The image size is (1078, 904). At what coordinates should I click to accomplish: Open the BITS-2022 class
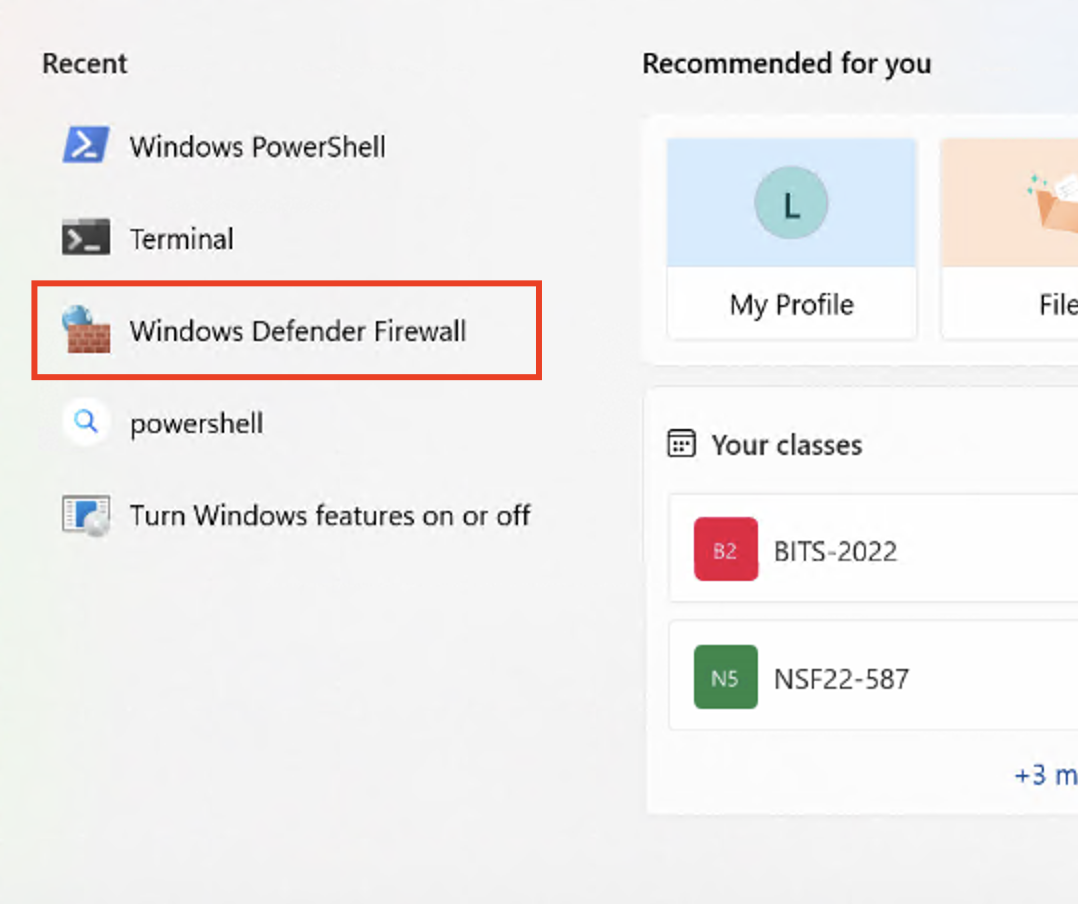pyautogui.click(x=835, y=551)
